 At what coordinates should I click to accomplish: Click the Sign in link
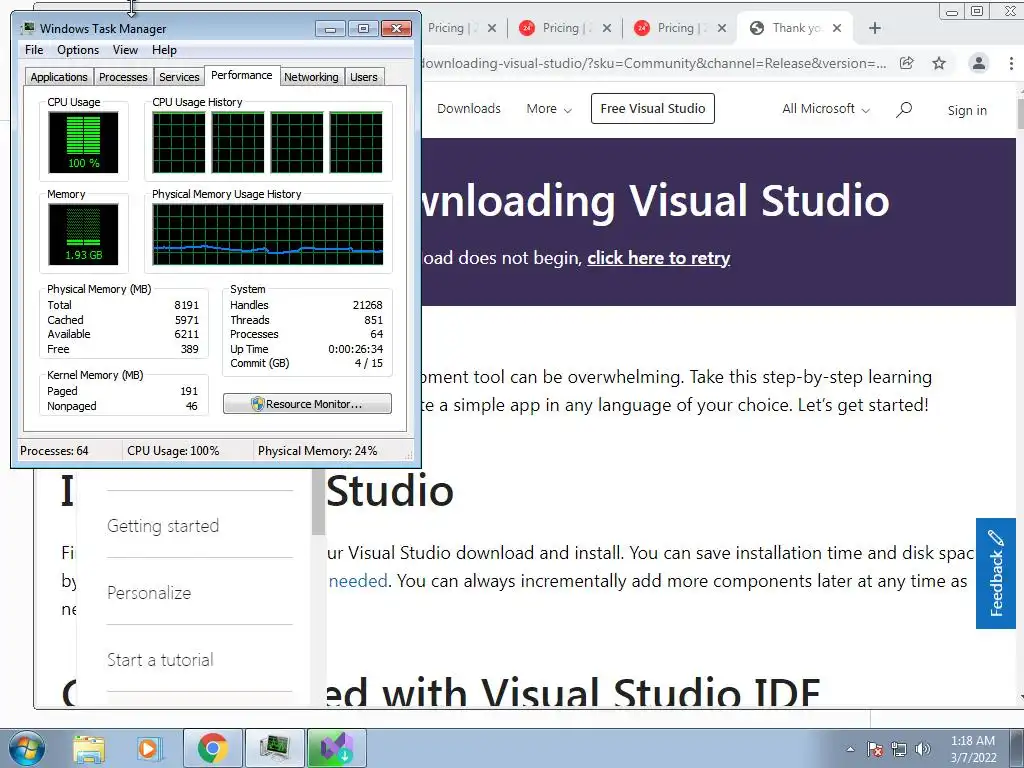[x=967, y=110]
